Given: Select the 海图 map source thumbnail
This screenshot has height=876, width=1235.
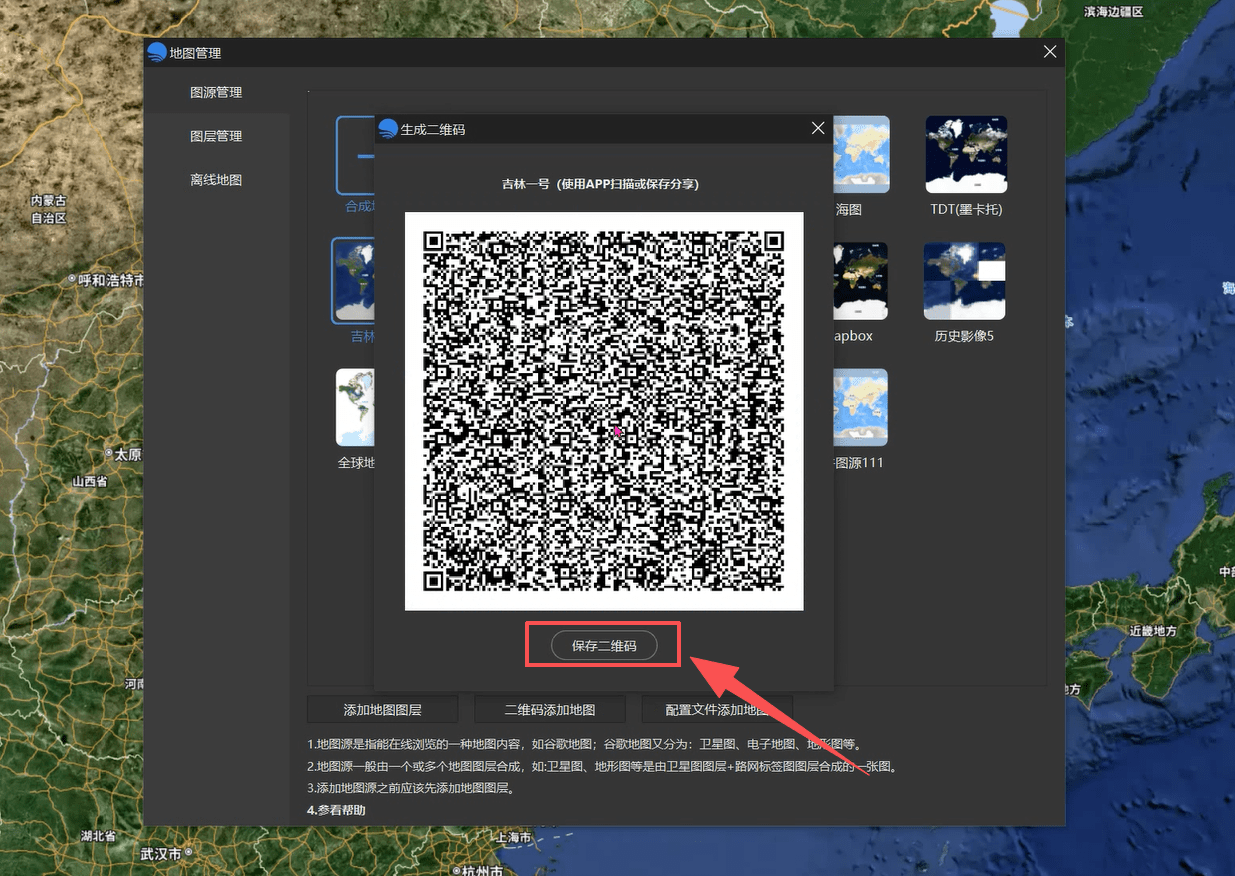Looking at the screenshot, I should pos(861,154).
